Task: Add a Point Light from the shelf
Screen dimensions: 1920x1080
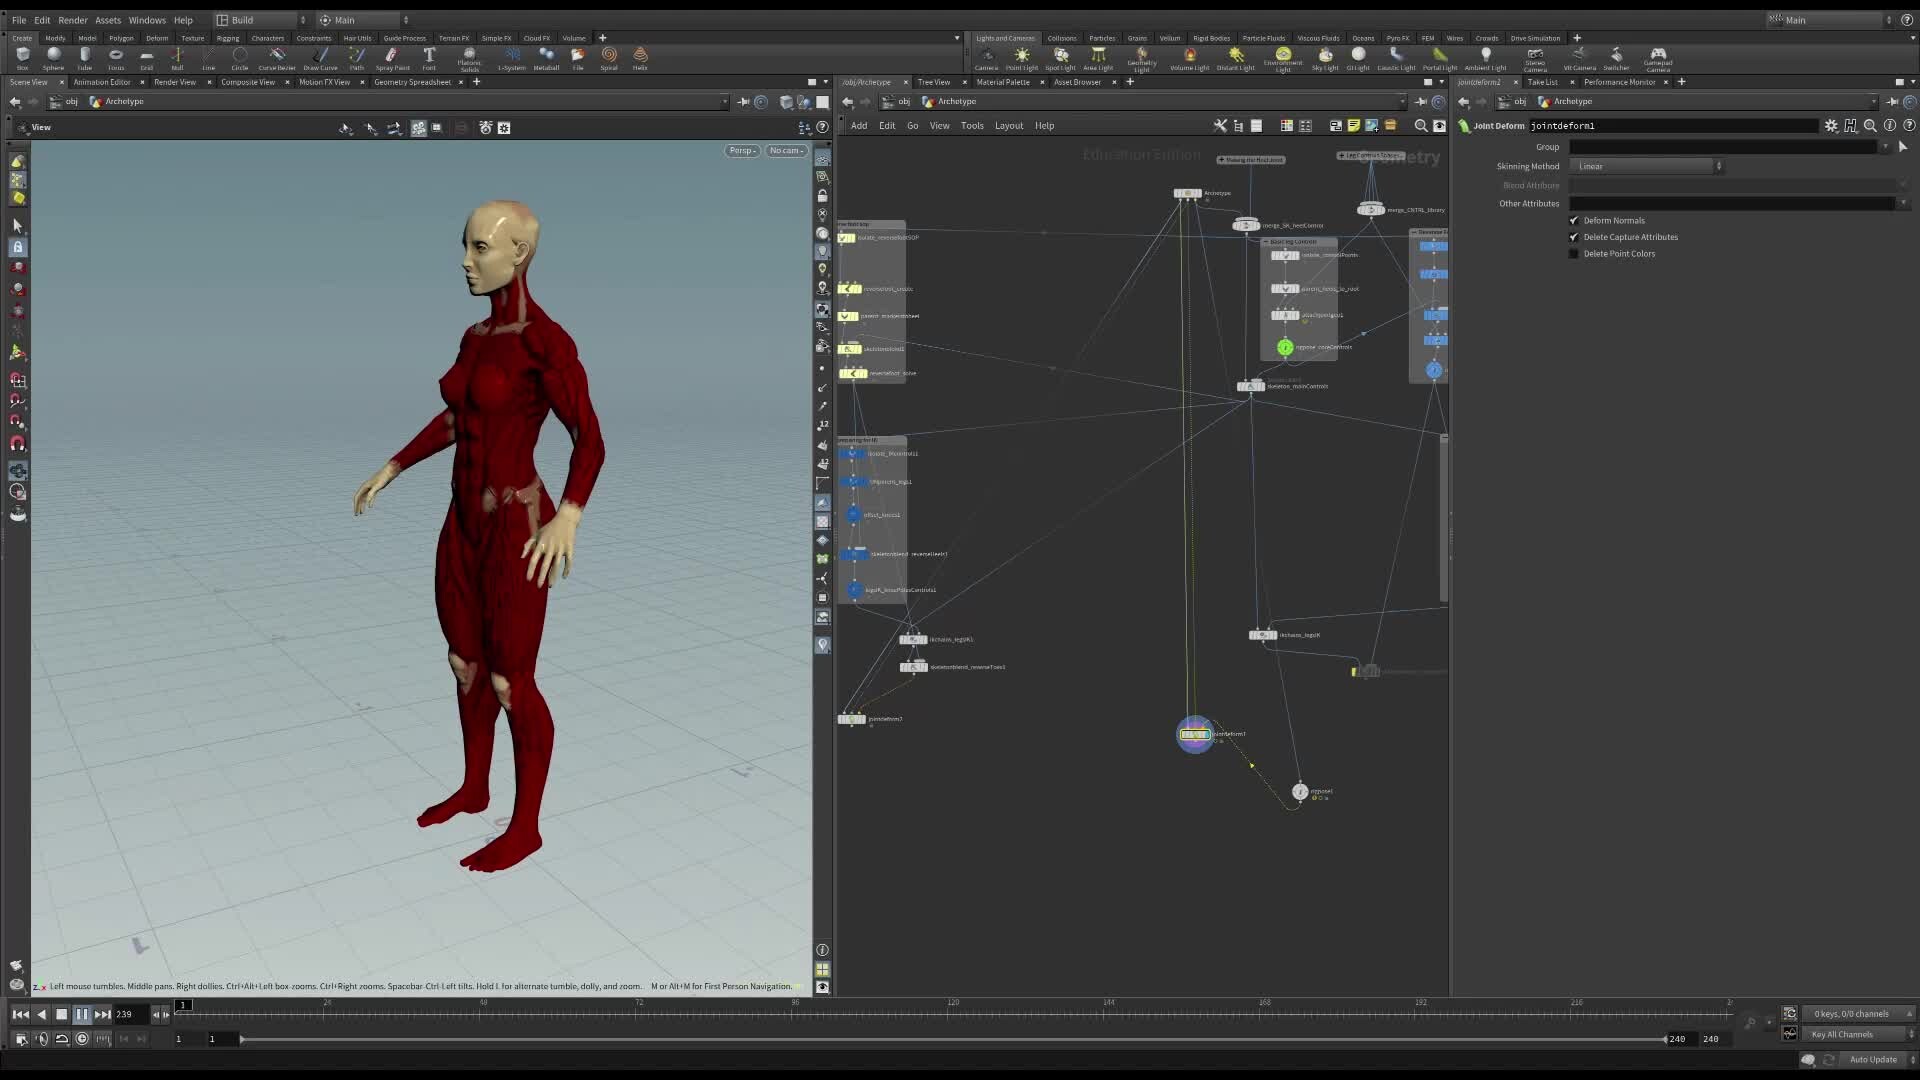Action: (x=1022, y=57)
